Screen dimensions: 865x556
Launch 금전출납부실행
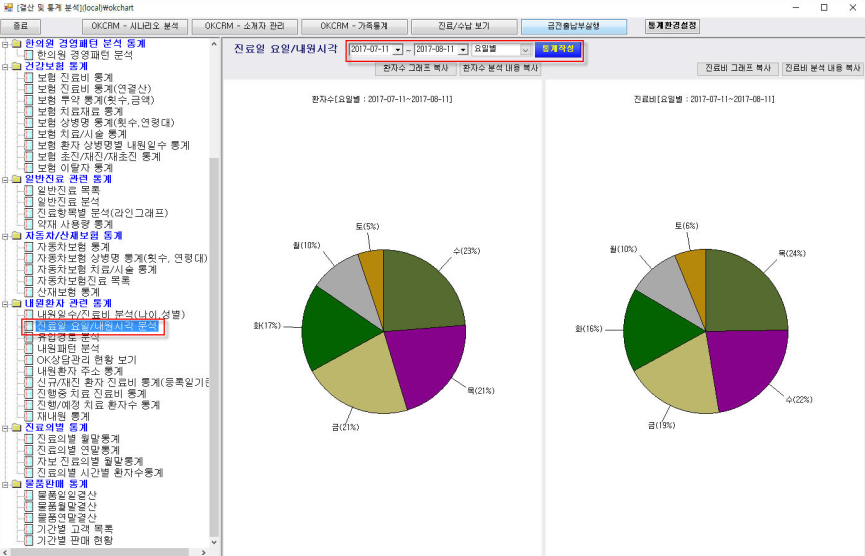[x=574, y=26]
